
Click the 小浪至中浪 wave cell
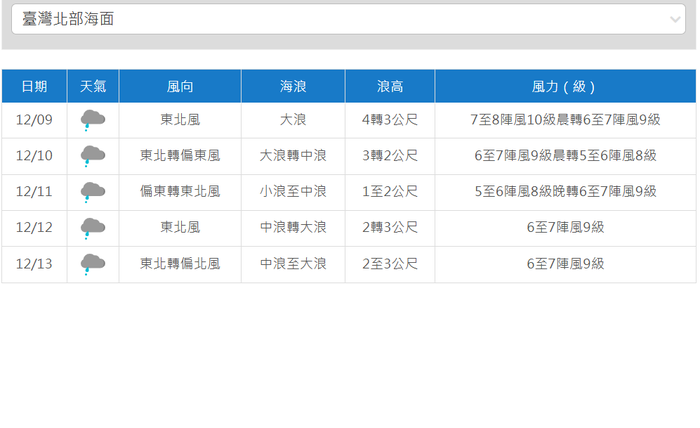[293, 192]
